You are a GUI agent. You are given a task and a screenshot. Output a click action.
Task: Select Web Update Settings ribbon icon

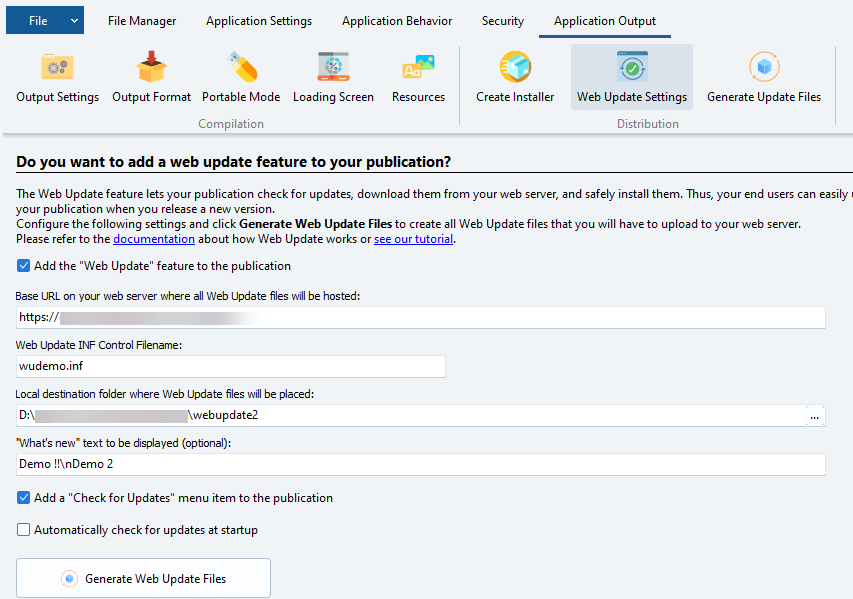click(x=631, y=68)
